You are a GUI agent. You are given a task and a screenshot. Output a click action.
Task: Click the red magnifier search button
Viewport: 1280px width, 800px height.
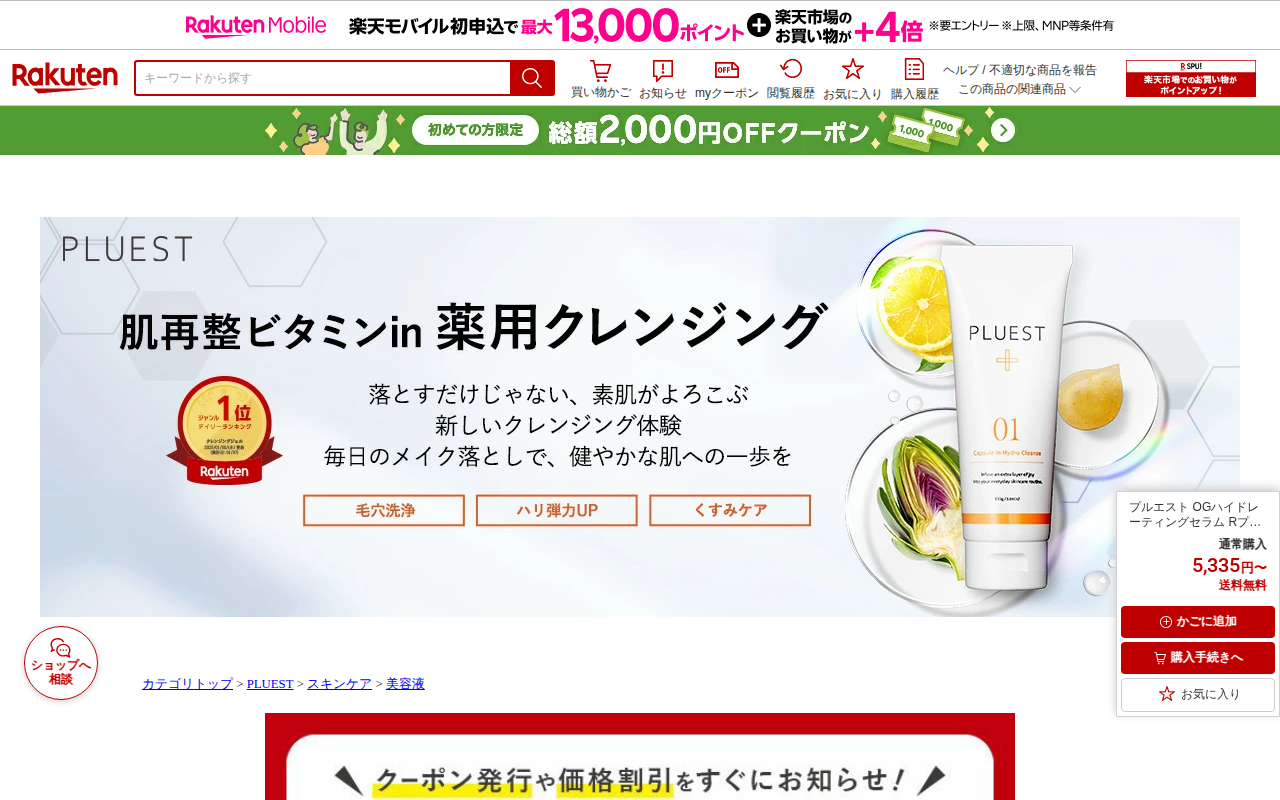(532, 78)
